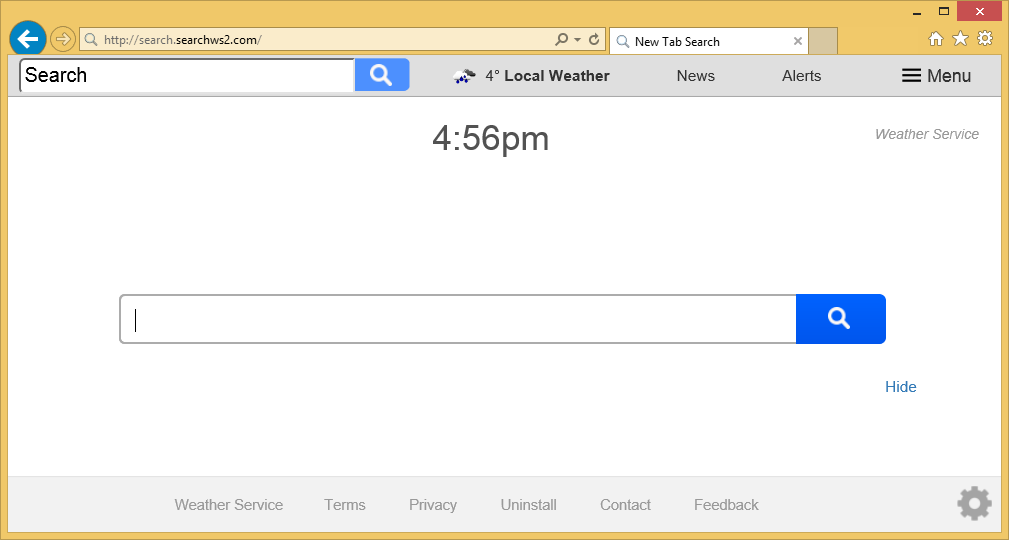Close the New Tab Search tab
1009x540 pixels.
click(798, 41)
